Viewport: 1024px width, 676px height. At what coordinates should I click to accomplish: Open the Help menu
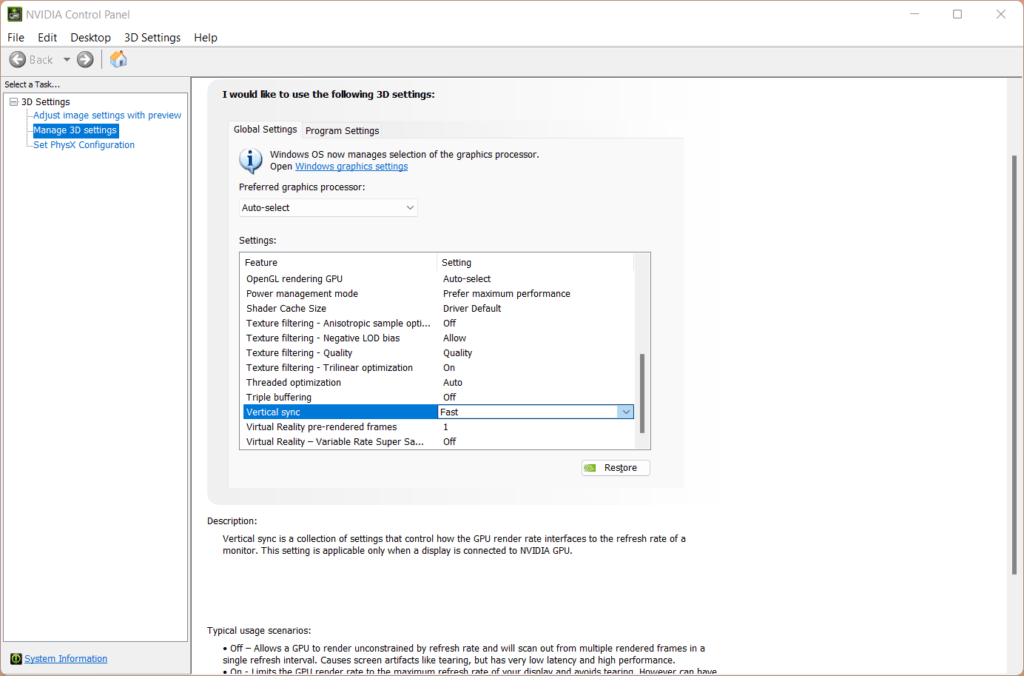pyautogui.click(x=205, y=37)
